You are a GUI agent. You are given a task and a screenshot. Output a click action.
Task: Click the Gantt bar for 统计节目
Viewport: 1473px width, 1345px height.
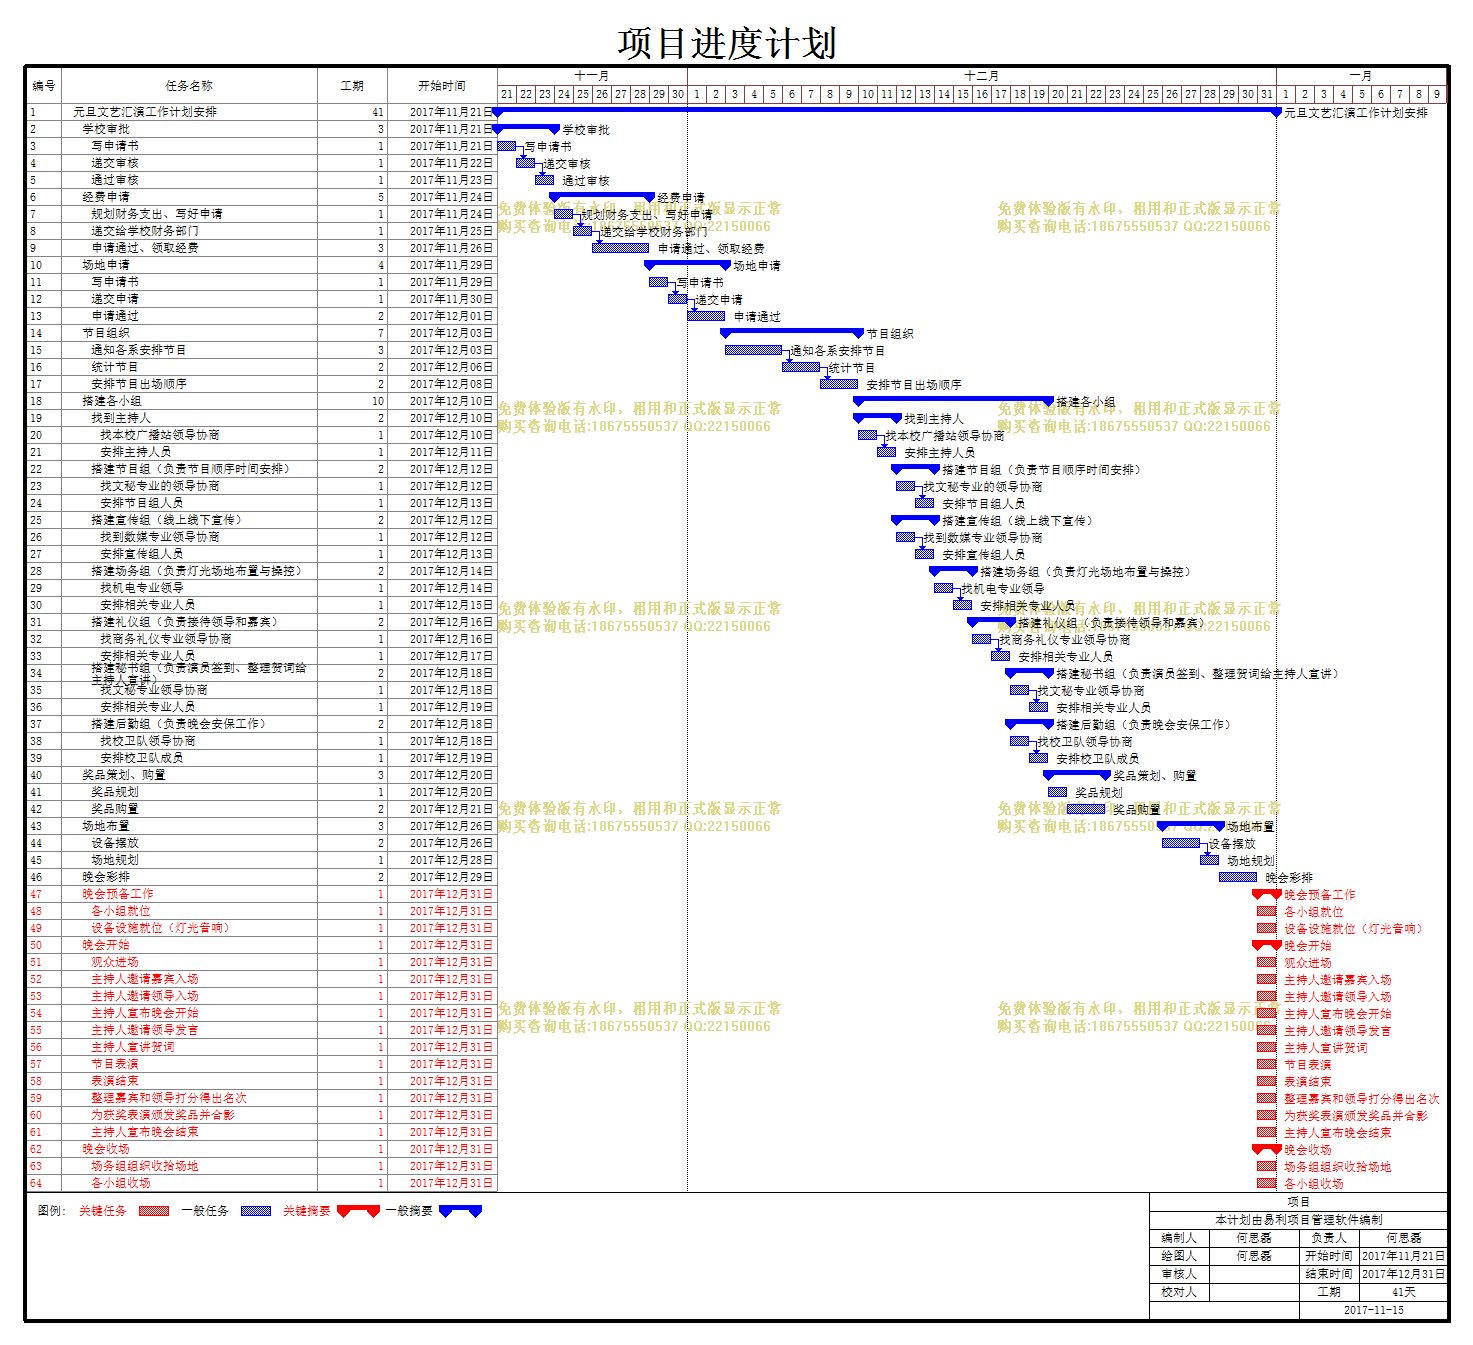click(801, 367)
